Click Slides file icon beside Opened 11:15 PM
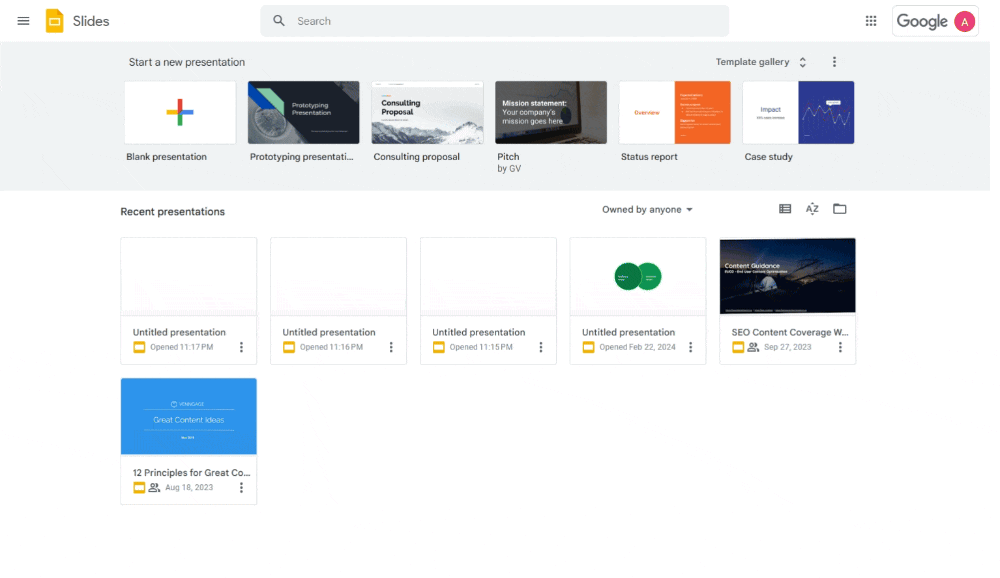1000x578 pixels. (x=439, y=347)
